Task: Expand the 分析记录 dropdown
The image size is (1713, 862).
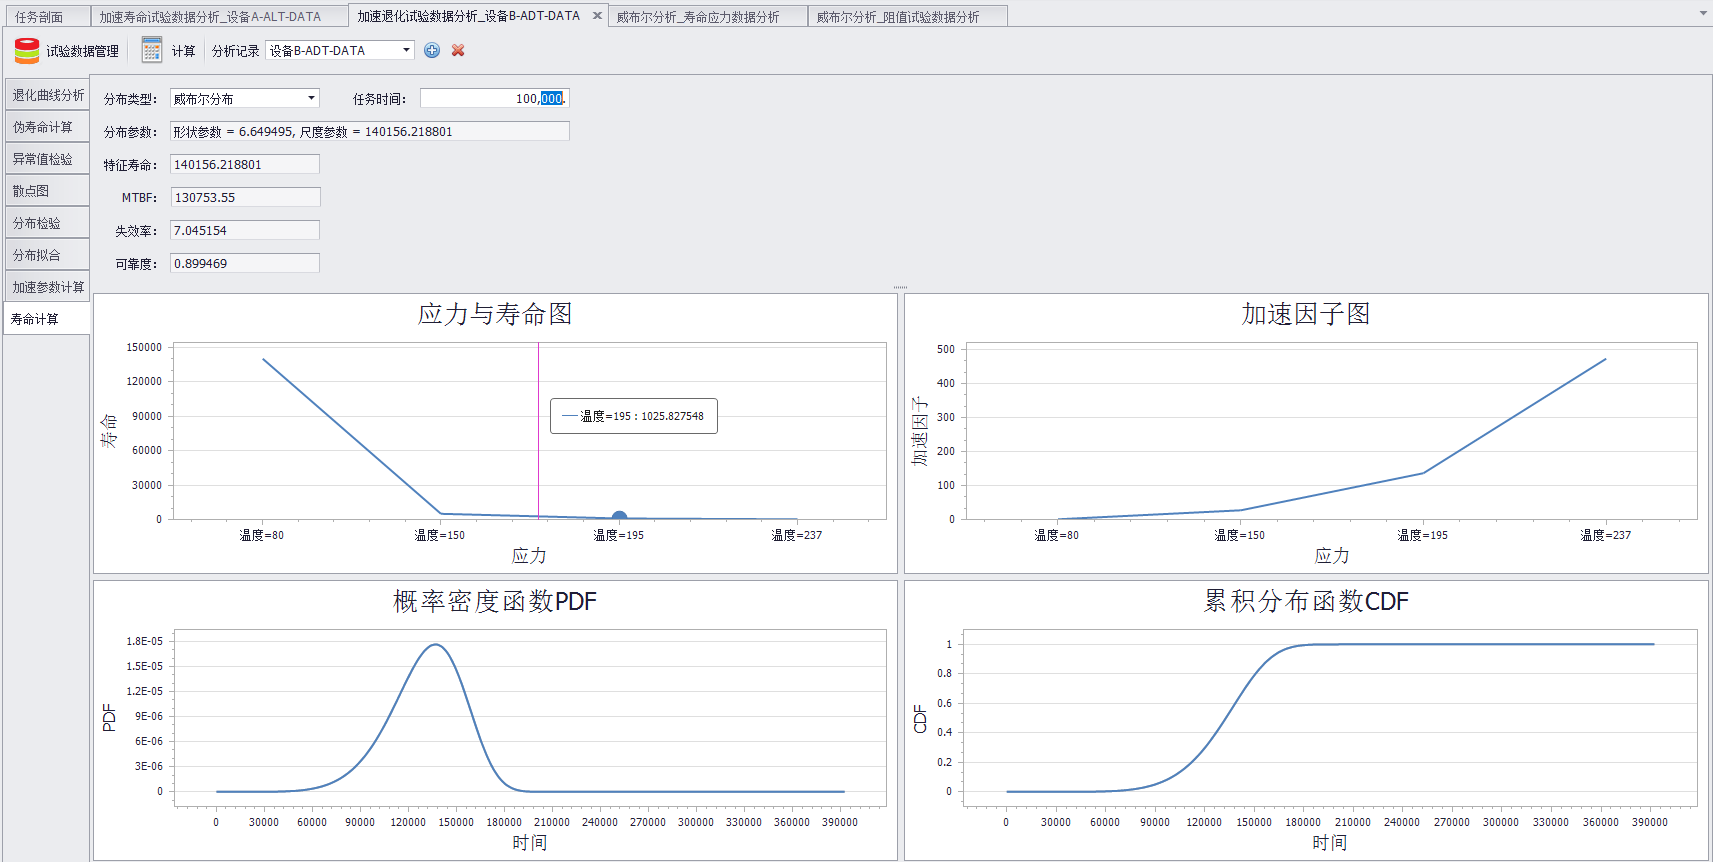Action: (406, 50)
